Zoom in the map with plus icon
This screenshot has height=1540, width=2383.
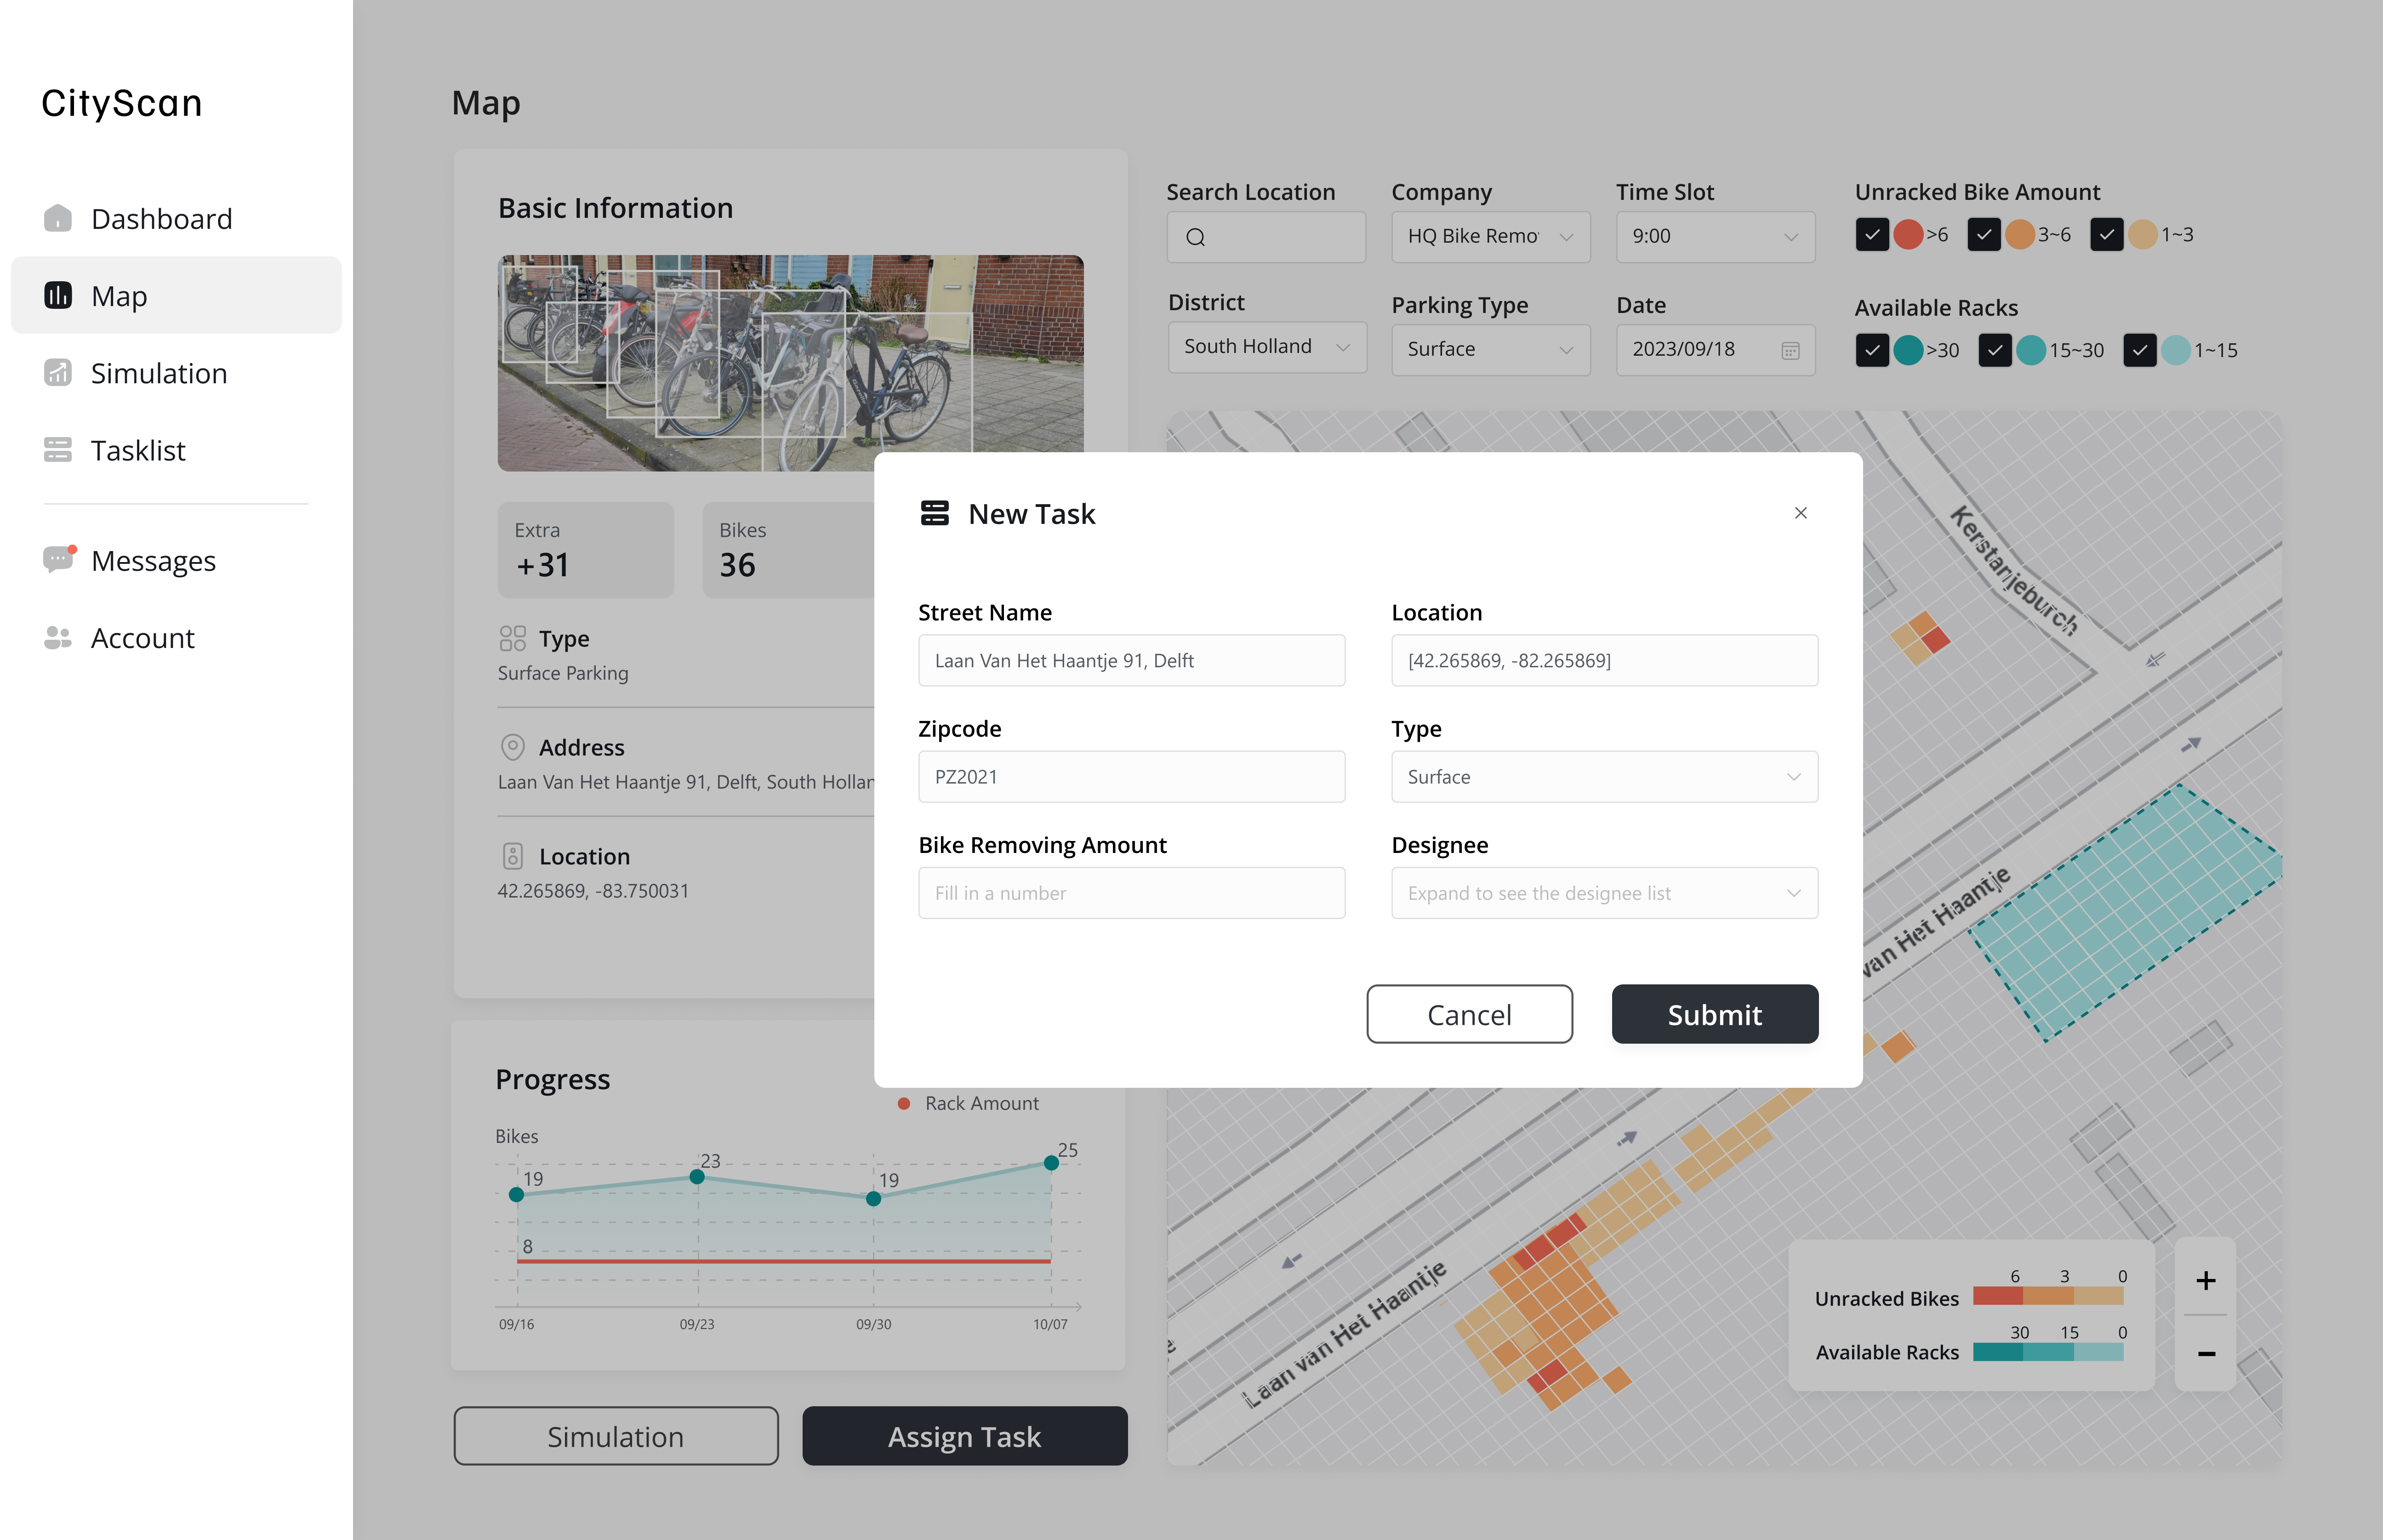(2205, 1280)
